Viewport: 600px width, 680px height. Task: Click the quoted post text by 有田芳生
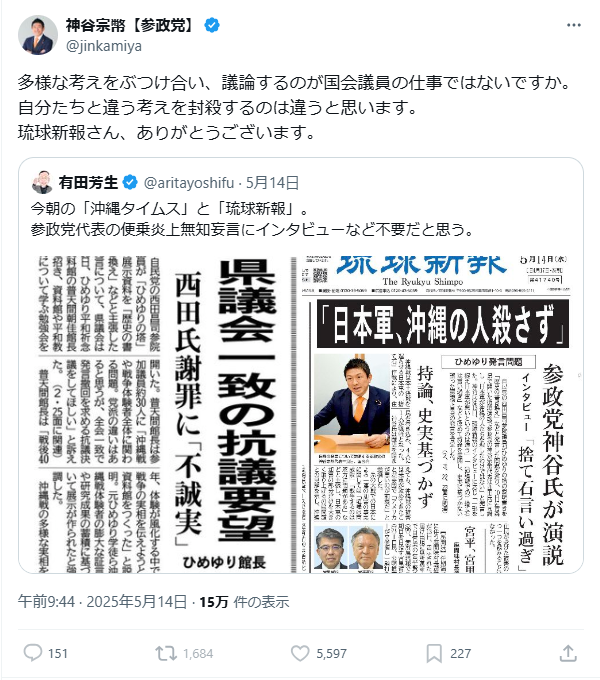[x=252, y=219]
